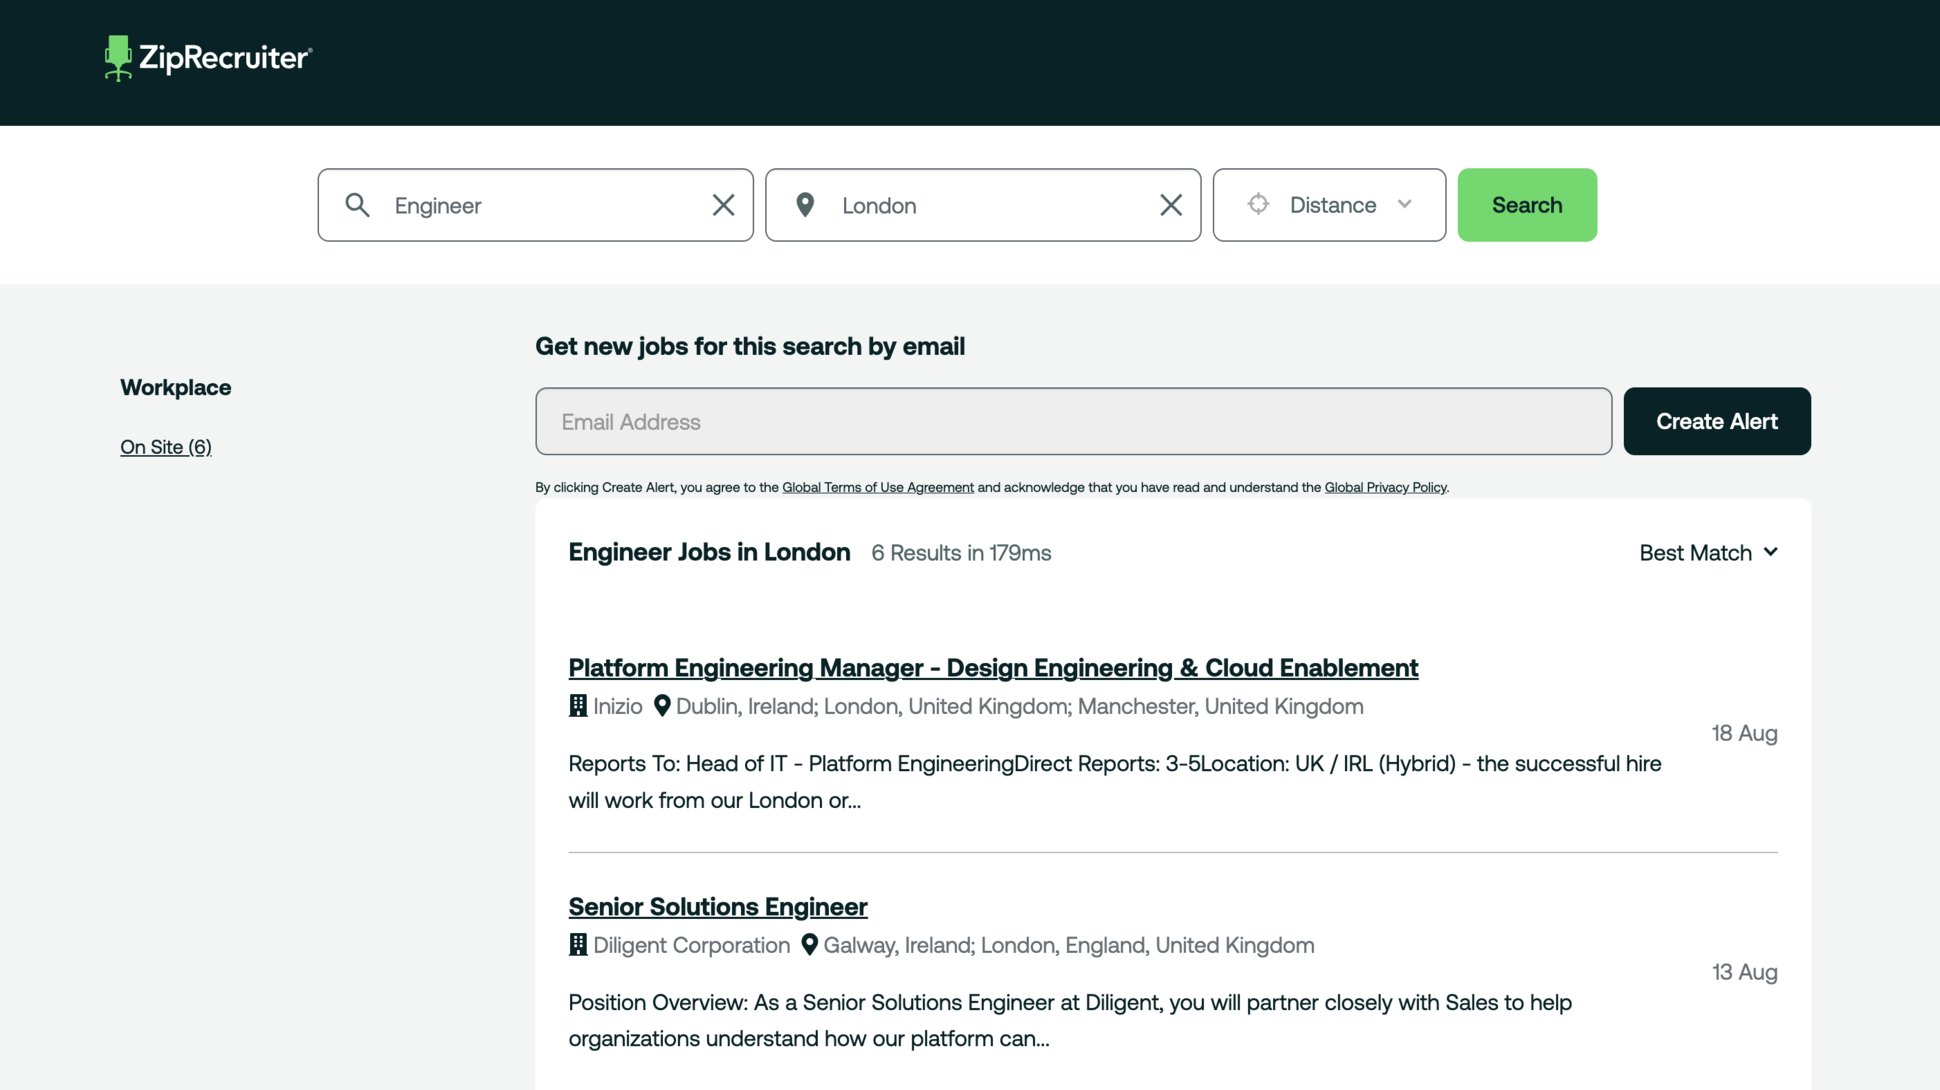
Task: Click the Inizio company name
Action: tap(618, 706)
